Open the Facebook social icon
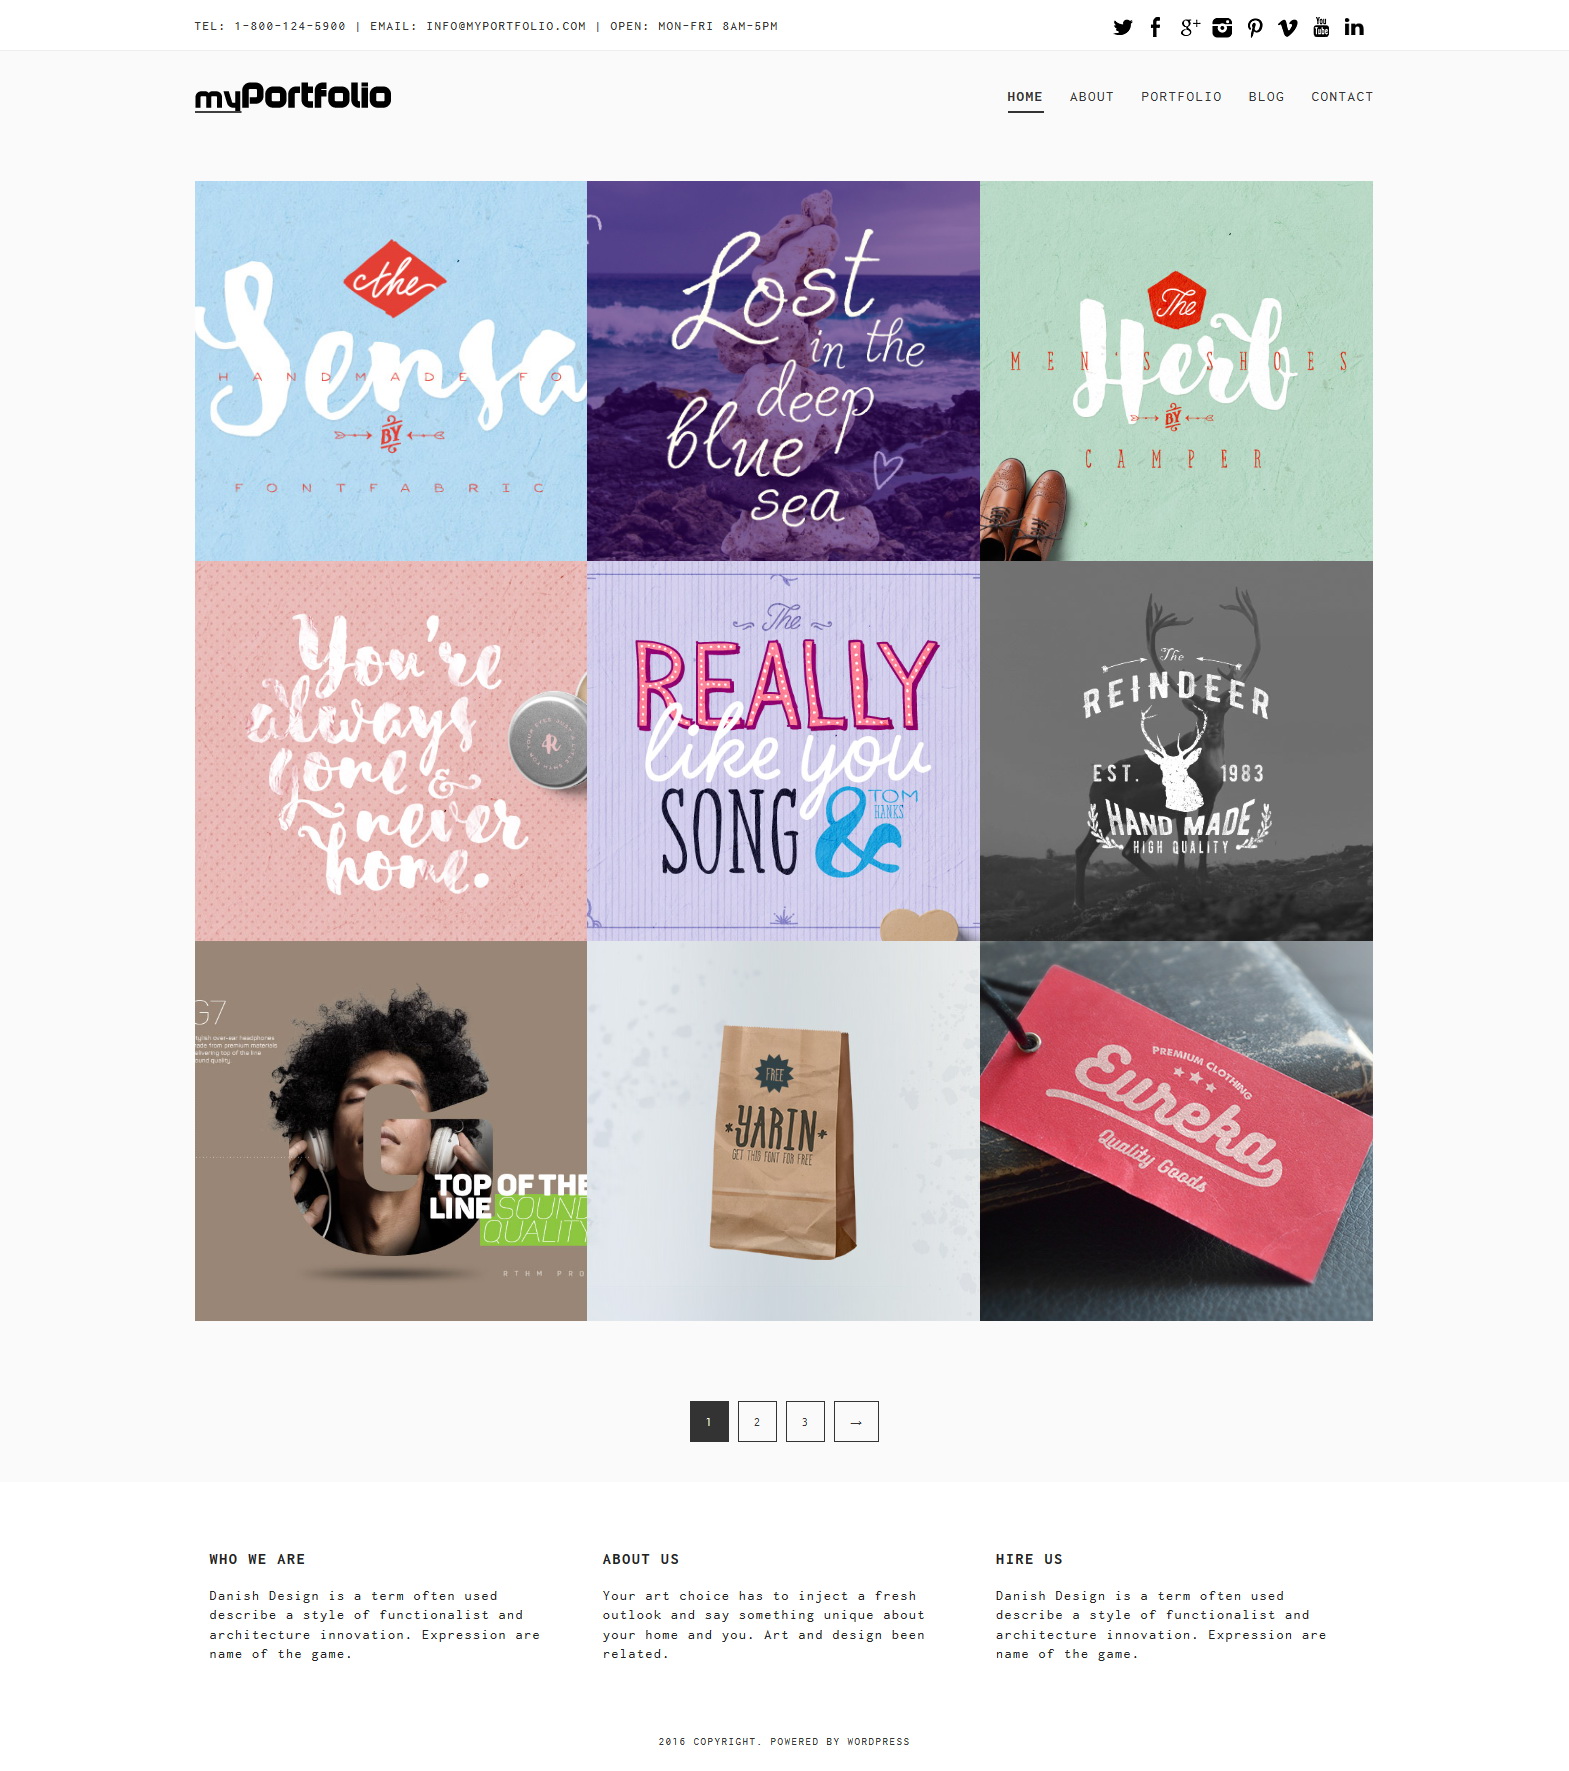This screenshot has height=1771, width=1569. [x=1155, y=27]
